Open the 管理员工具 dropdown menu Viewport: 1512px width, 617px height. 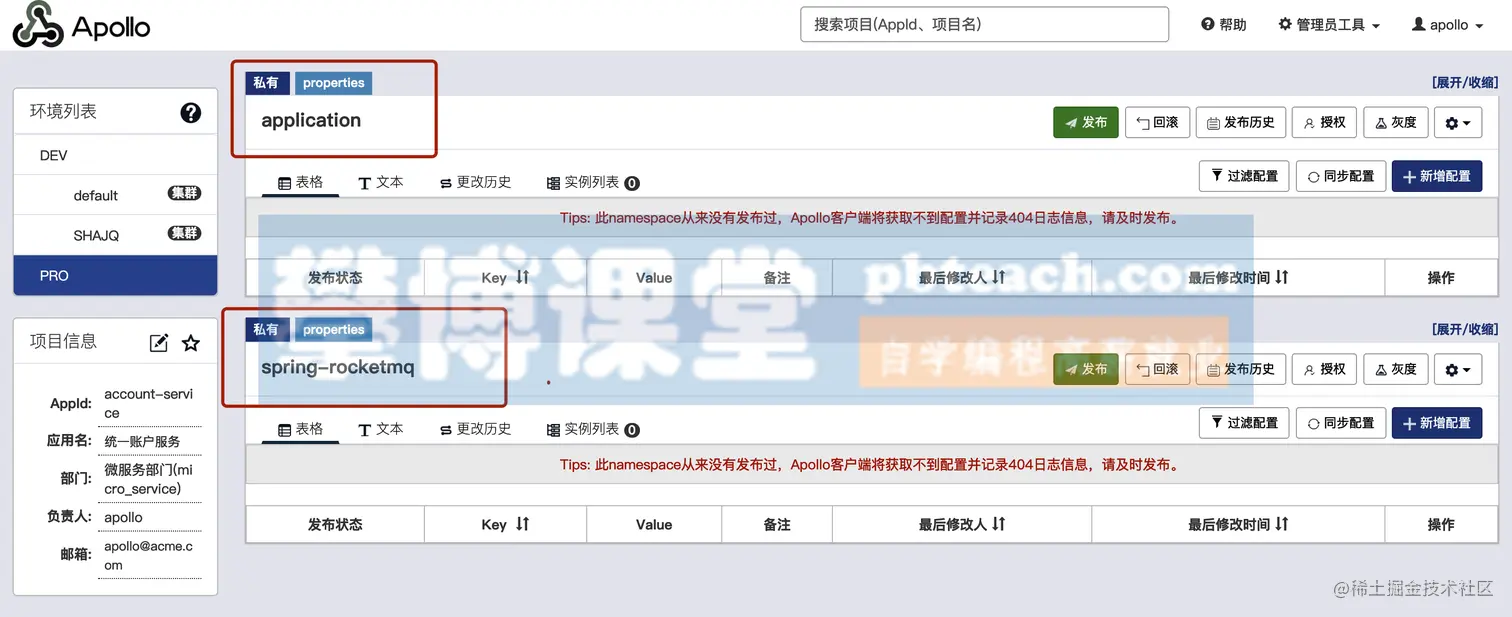click(x=1329, y=25)
